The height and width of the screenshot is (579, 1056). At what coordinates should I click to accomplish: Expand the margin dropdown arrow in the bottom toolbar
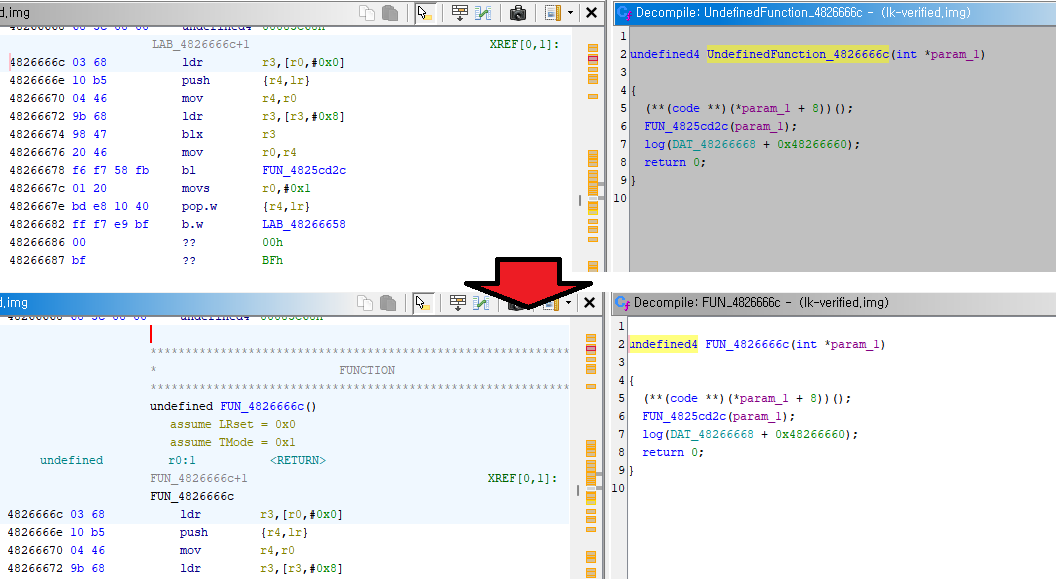coord(570,302)
